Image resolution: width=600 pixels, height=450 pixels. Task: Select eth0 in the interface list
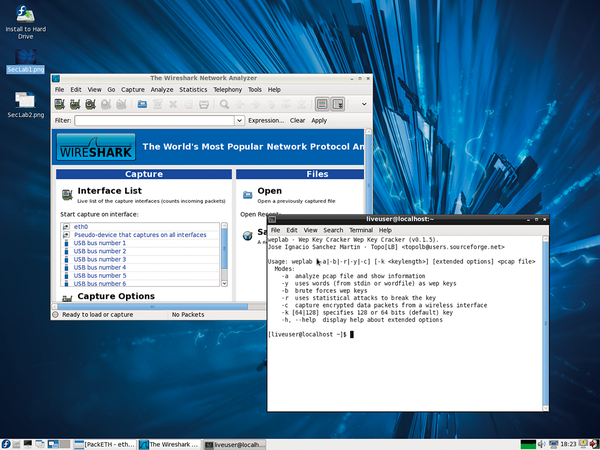(81, 227)
